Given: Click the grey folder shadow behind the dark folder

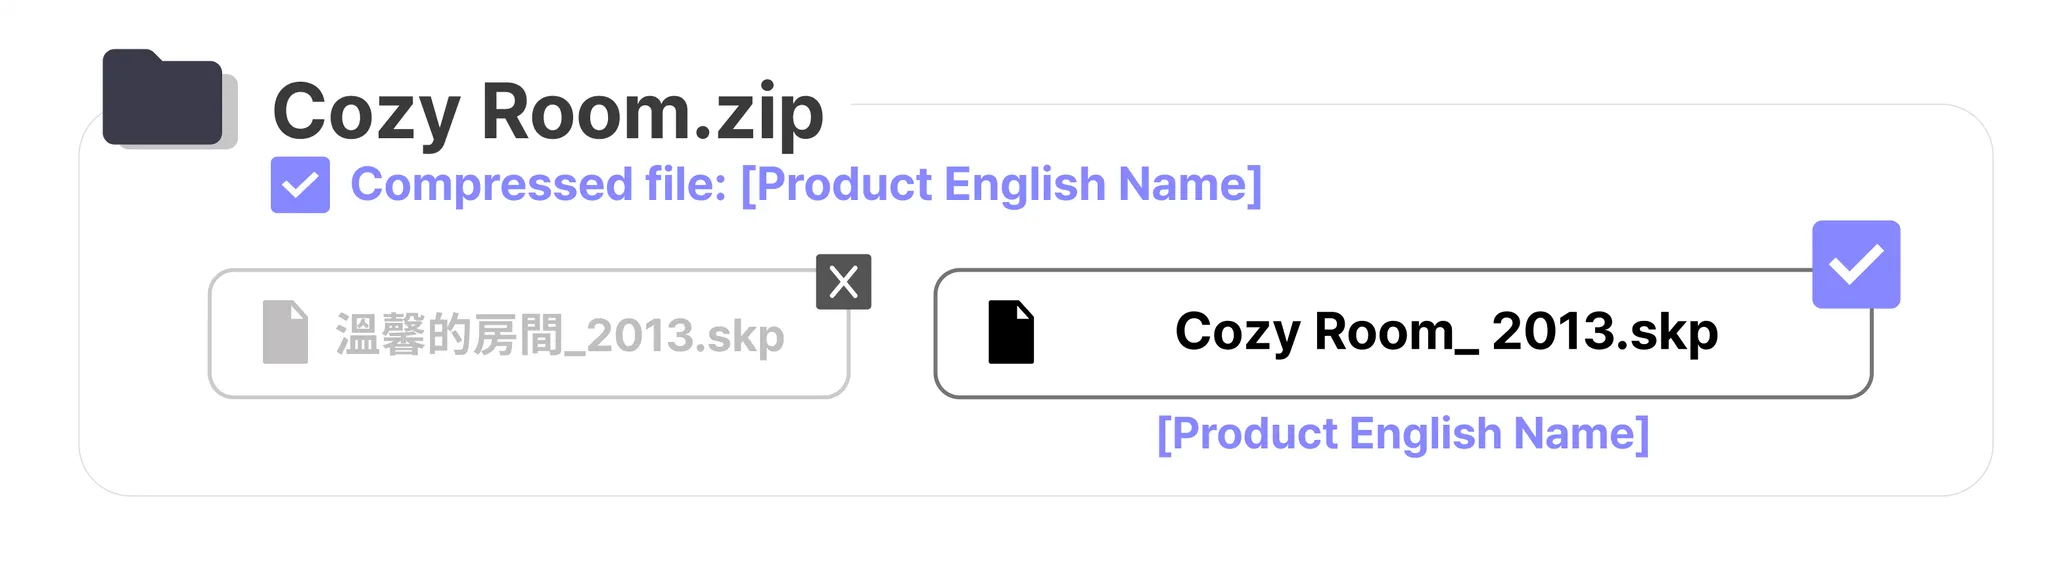Looking at the screenshot, I should coord(231,112).
